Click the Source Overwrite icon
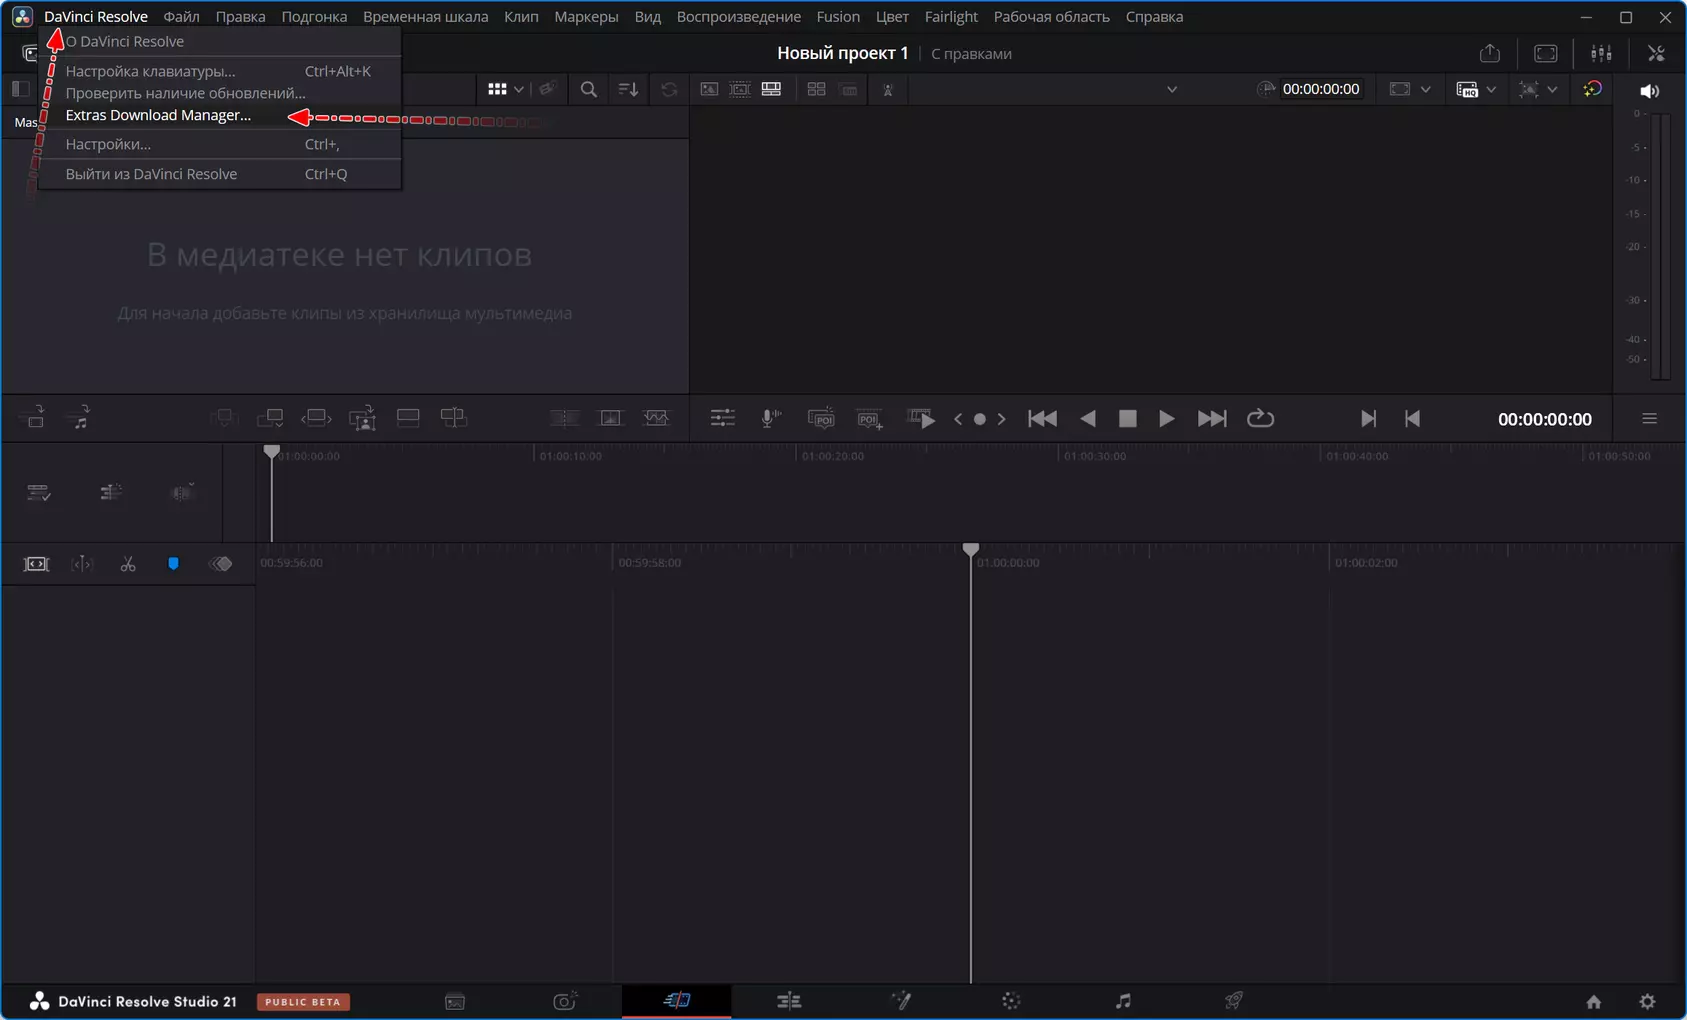The width and height of the screenshot is (1687, 1020). 454,418
